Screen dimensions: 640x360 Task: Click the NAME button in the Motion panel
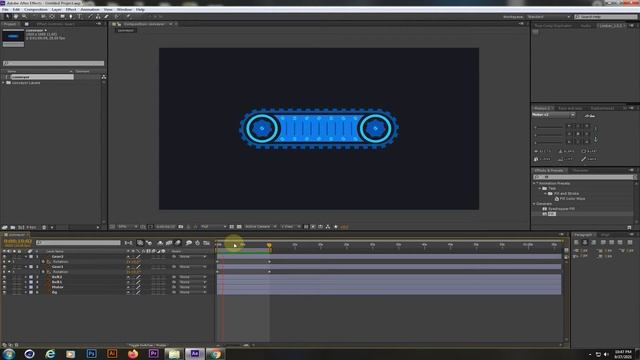(590, 159)
